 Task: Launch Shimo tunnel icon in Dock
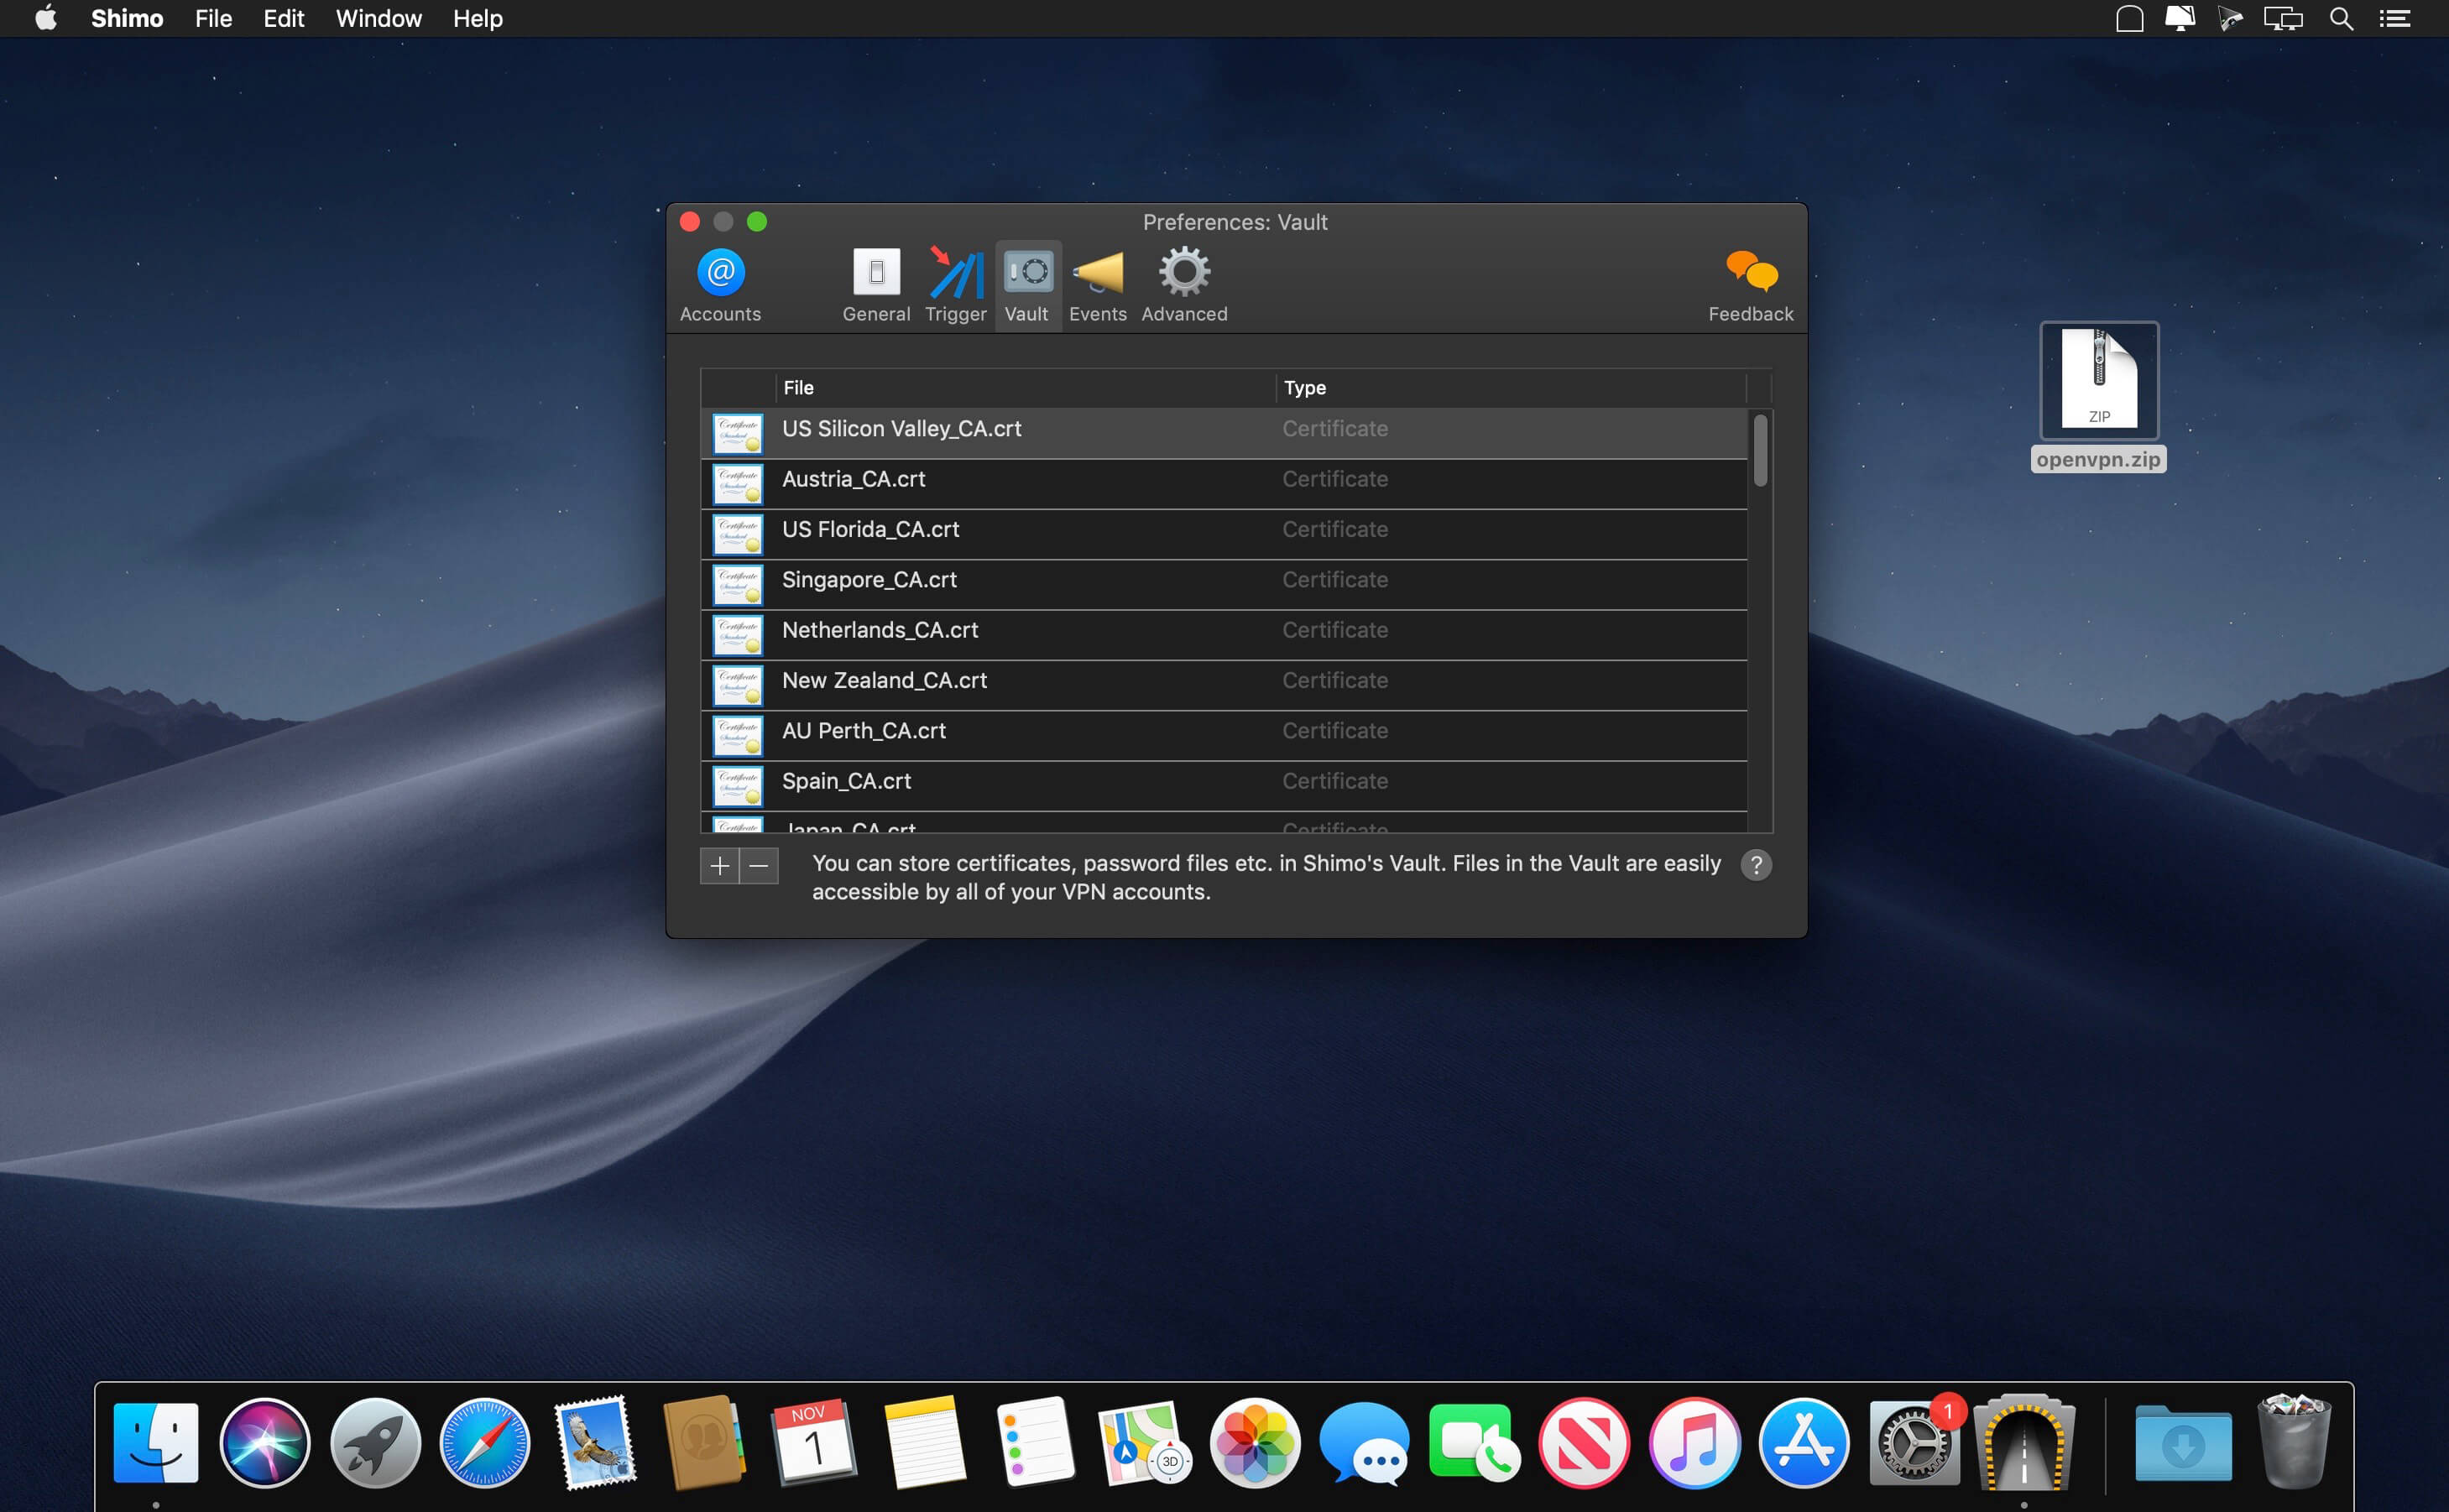pos(2023,1443)
